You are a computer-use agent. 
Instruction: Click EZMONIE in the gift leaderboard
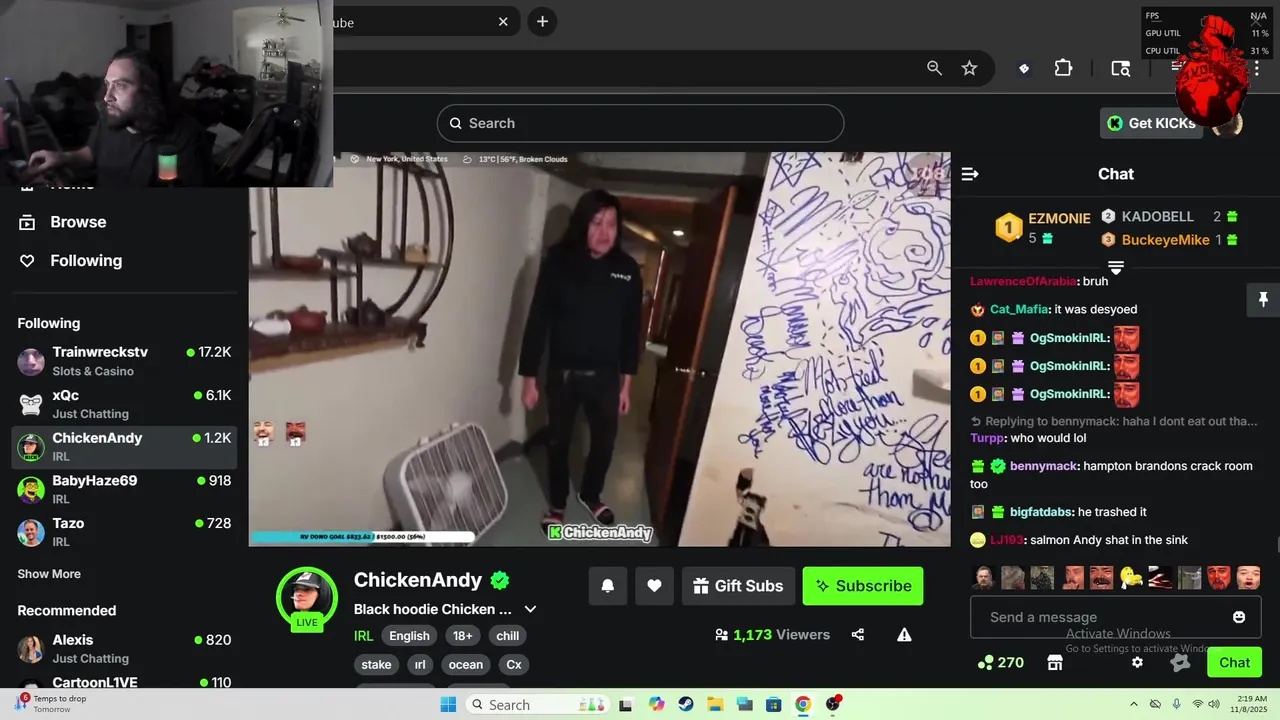click(x=1059, y=218)
